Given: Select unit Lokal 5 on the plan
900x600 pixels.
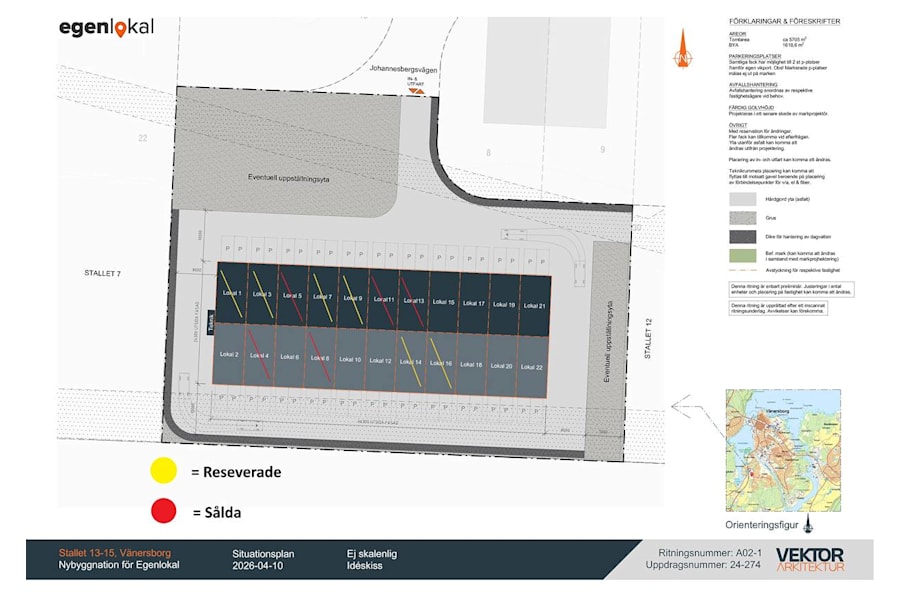Looking at the screenshot, I should 293,295.
